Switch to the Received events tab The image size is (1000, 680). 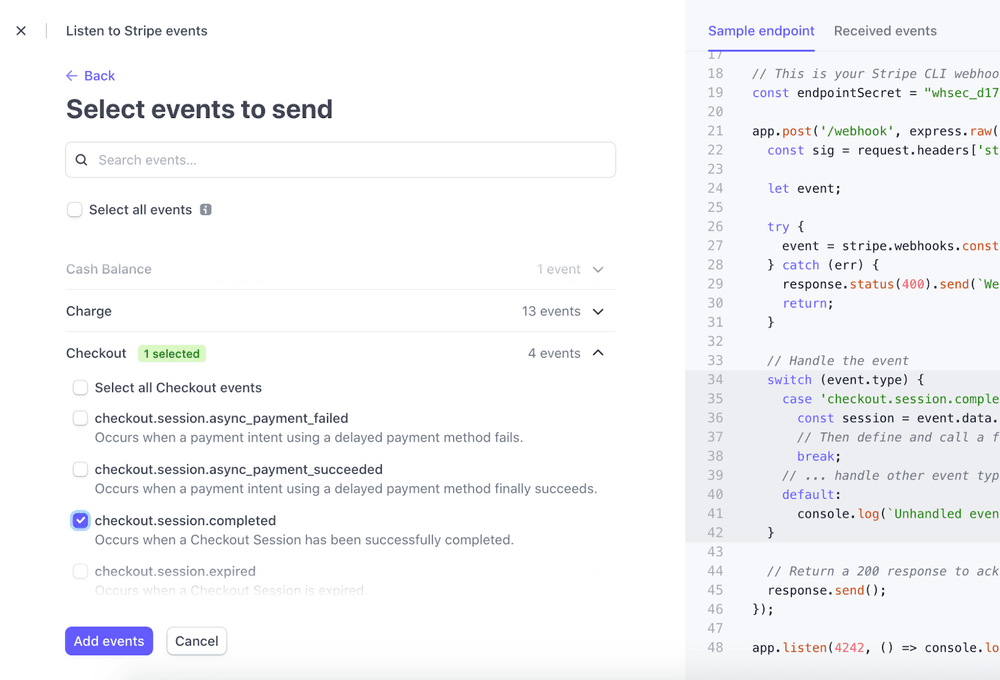pyautogui.click(x=885, y=31)
